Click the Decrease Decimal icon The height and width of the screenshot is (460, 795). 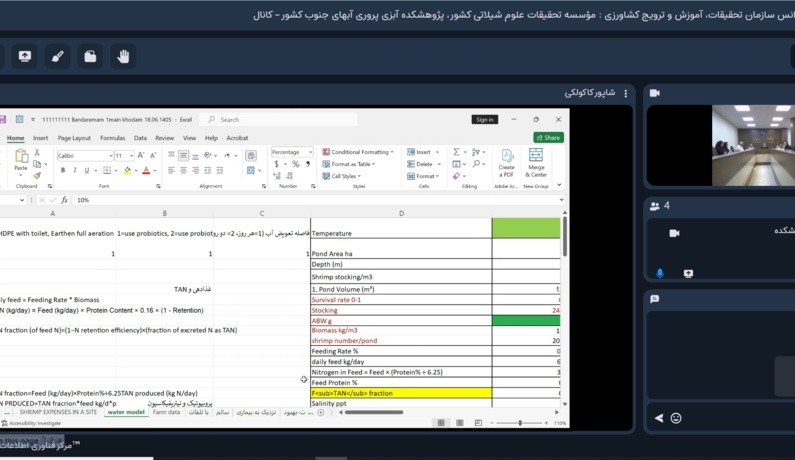[x=289, y=176]
